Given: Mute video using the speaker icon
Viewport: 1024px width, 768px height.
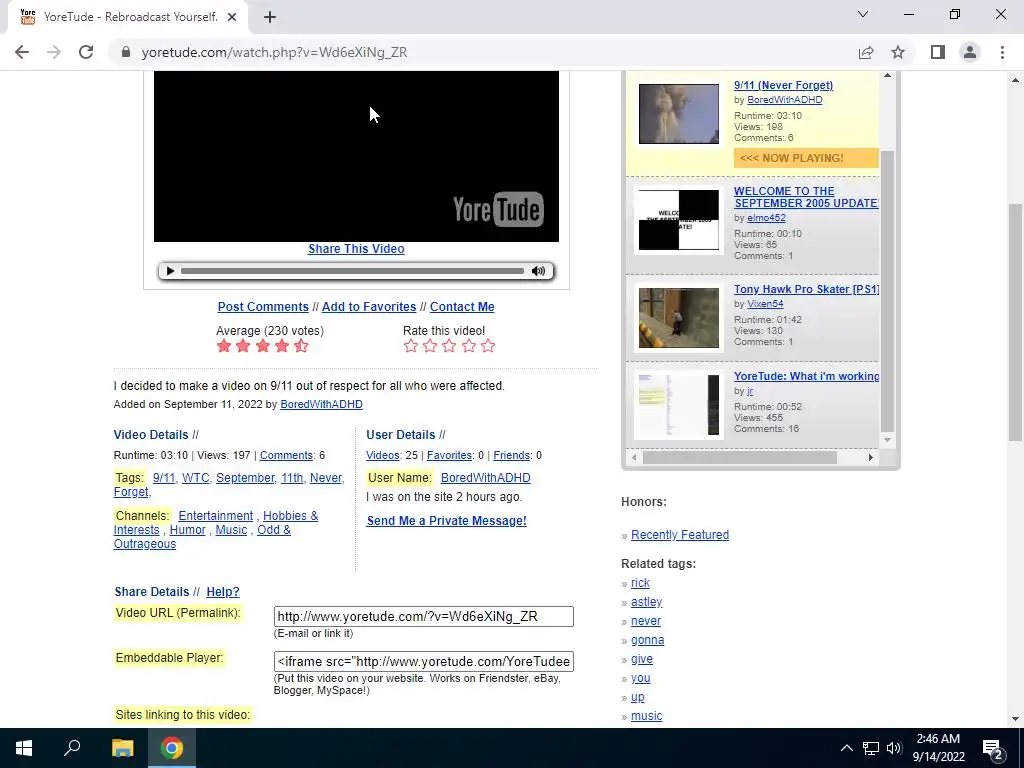Looking at the screenshot, I should pyautogui.click(x=538, y=271).
